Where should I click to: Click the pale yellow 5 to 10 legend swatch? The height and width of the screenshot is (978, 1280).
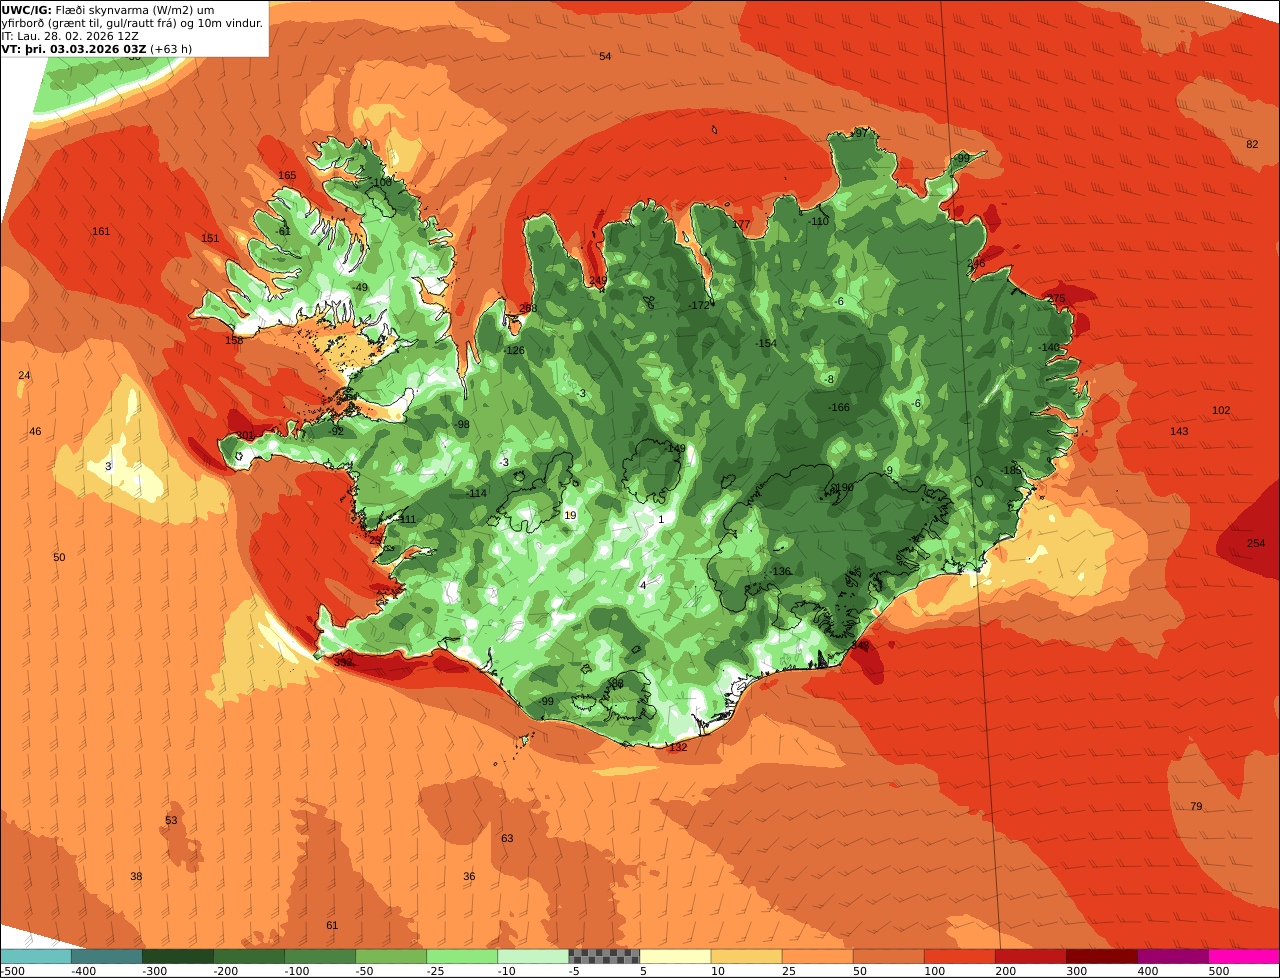(x=675, y=957)
